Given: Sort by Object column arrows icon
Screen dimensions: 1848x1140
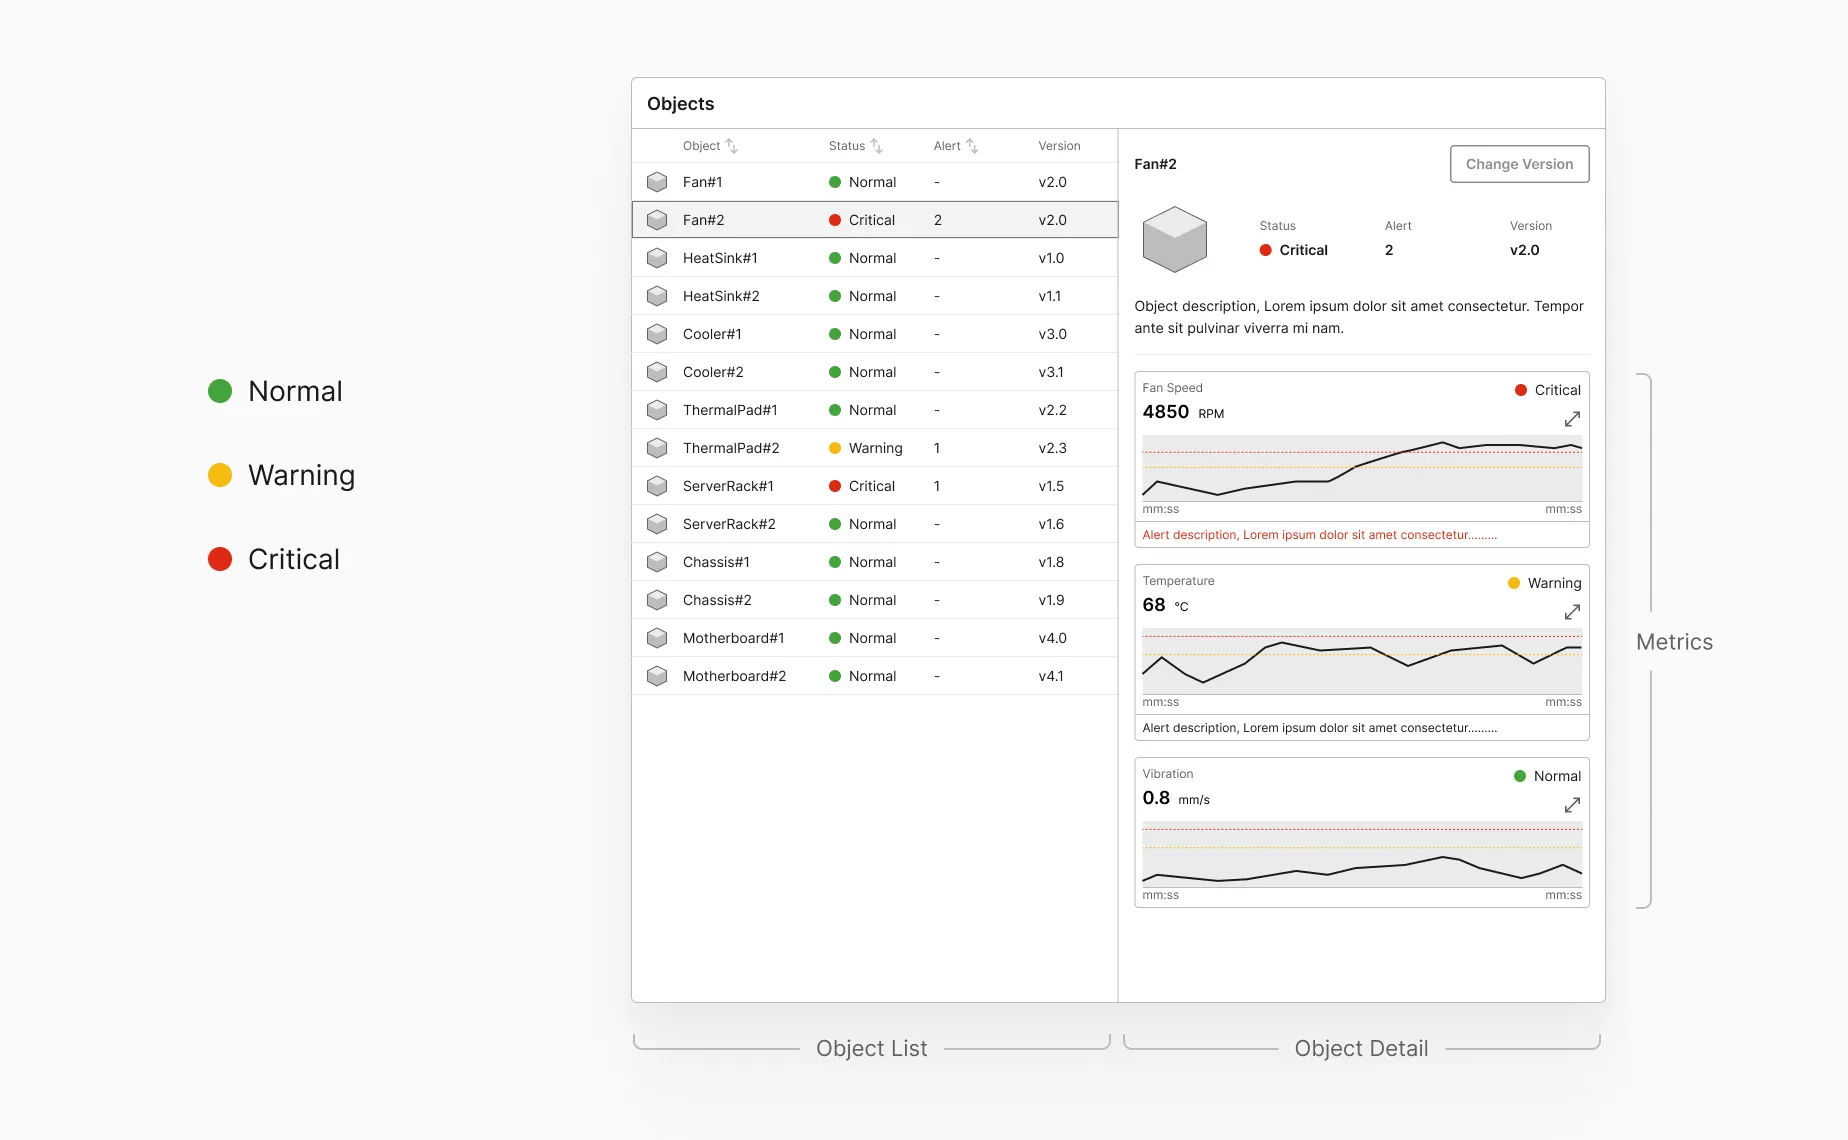Looking at the screenshot, I should [x=731, y=146].
